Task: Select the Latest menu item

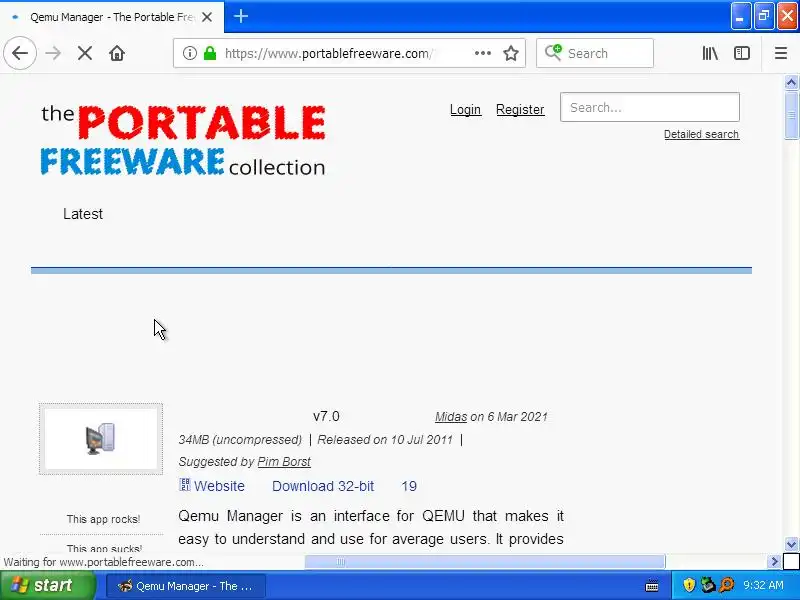Action: click(x=83, y=214)
